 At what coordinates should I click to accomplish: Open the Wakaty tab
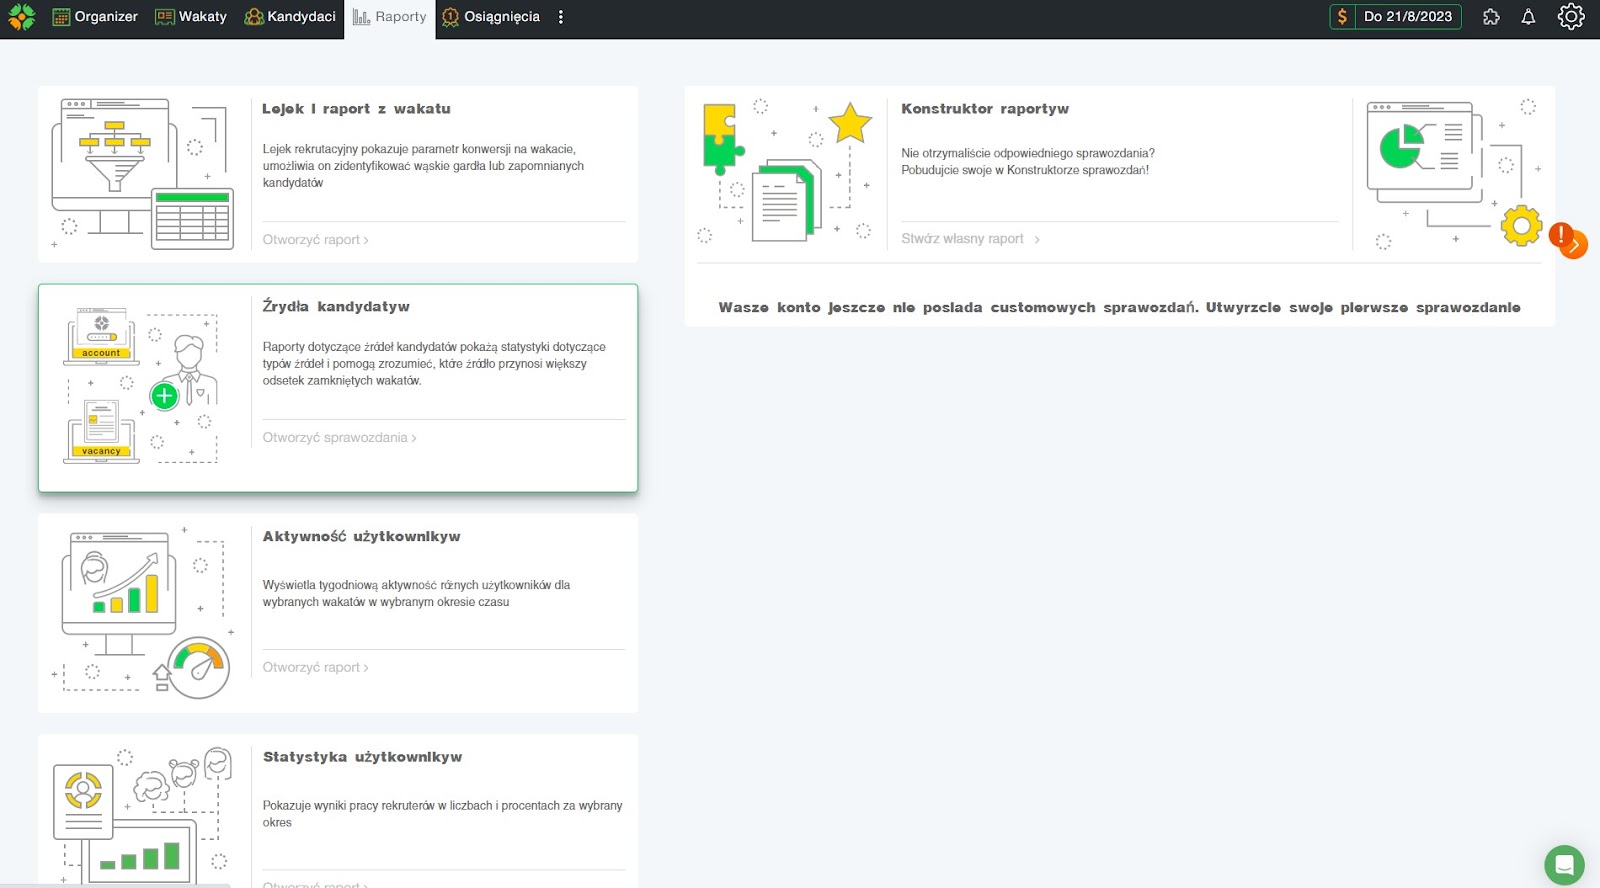191,17
